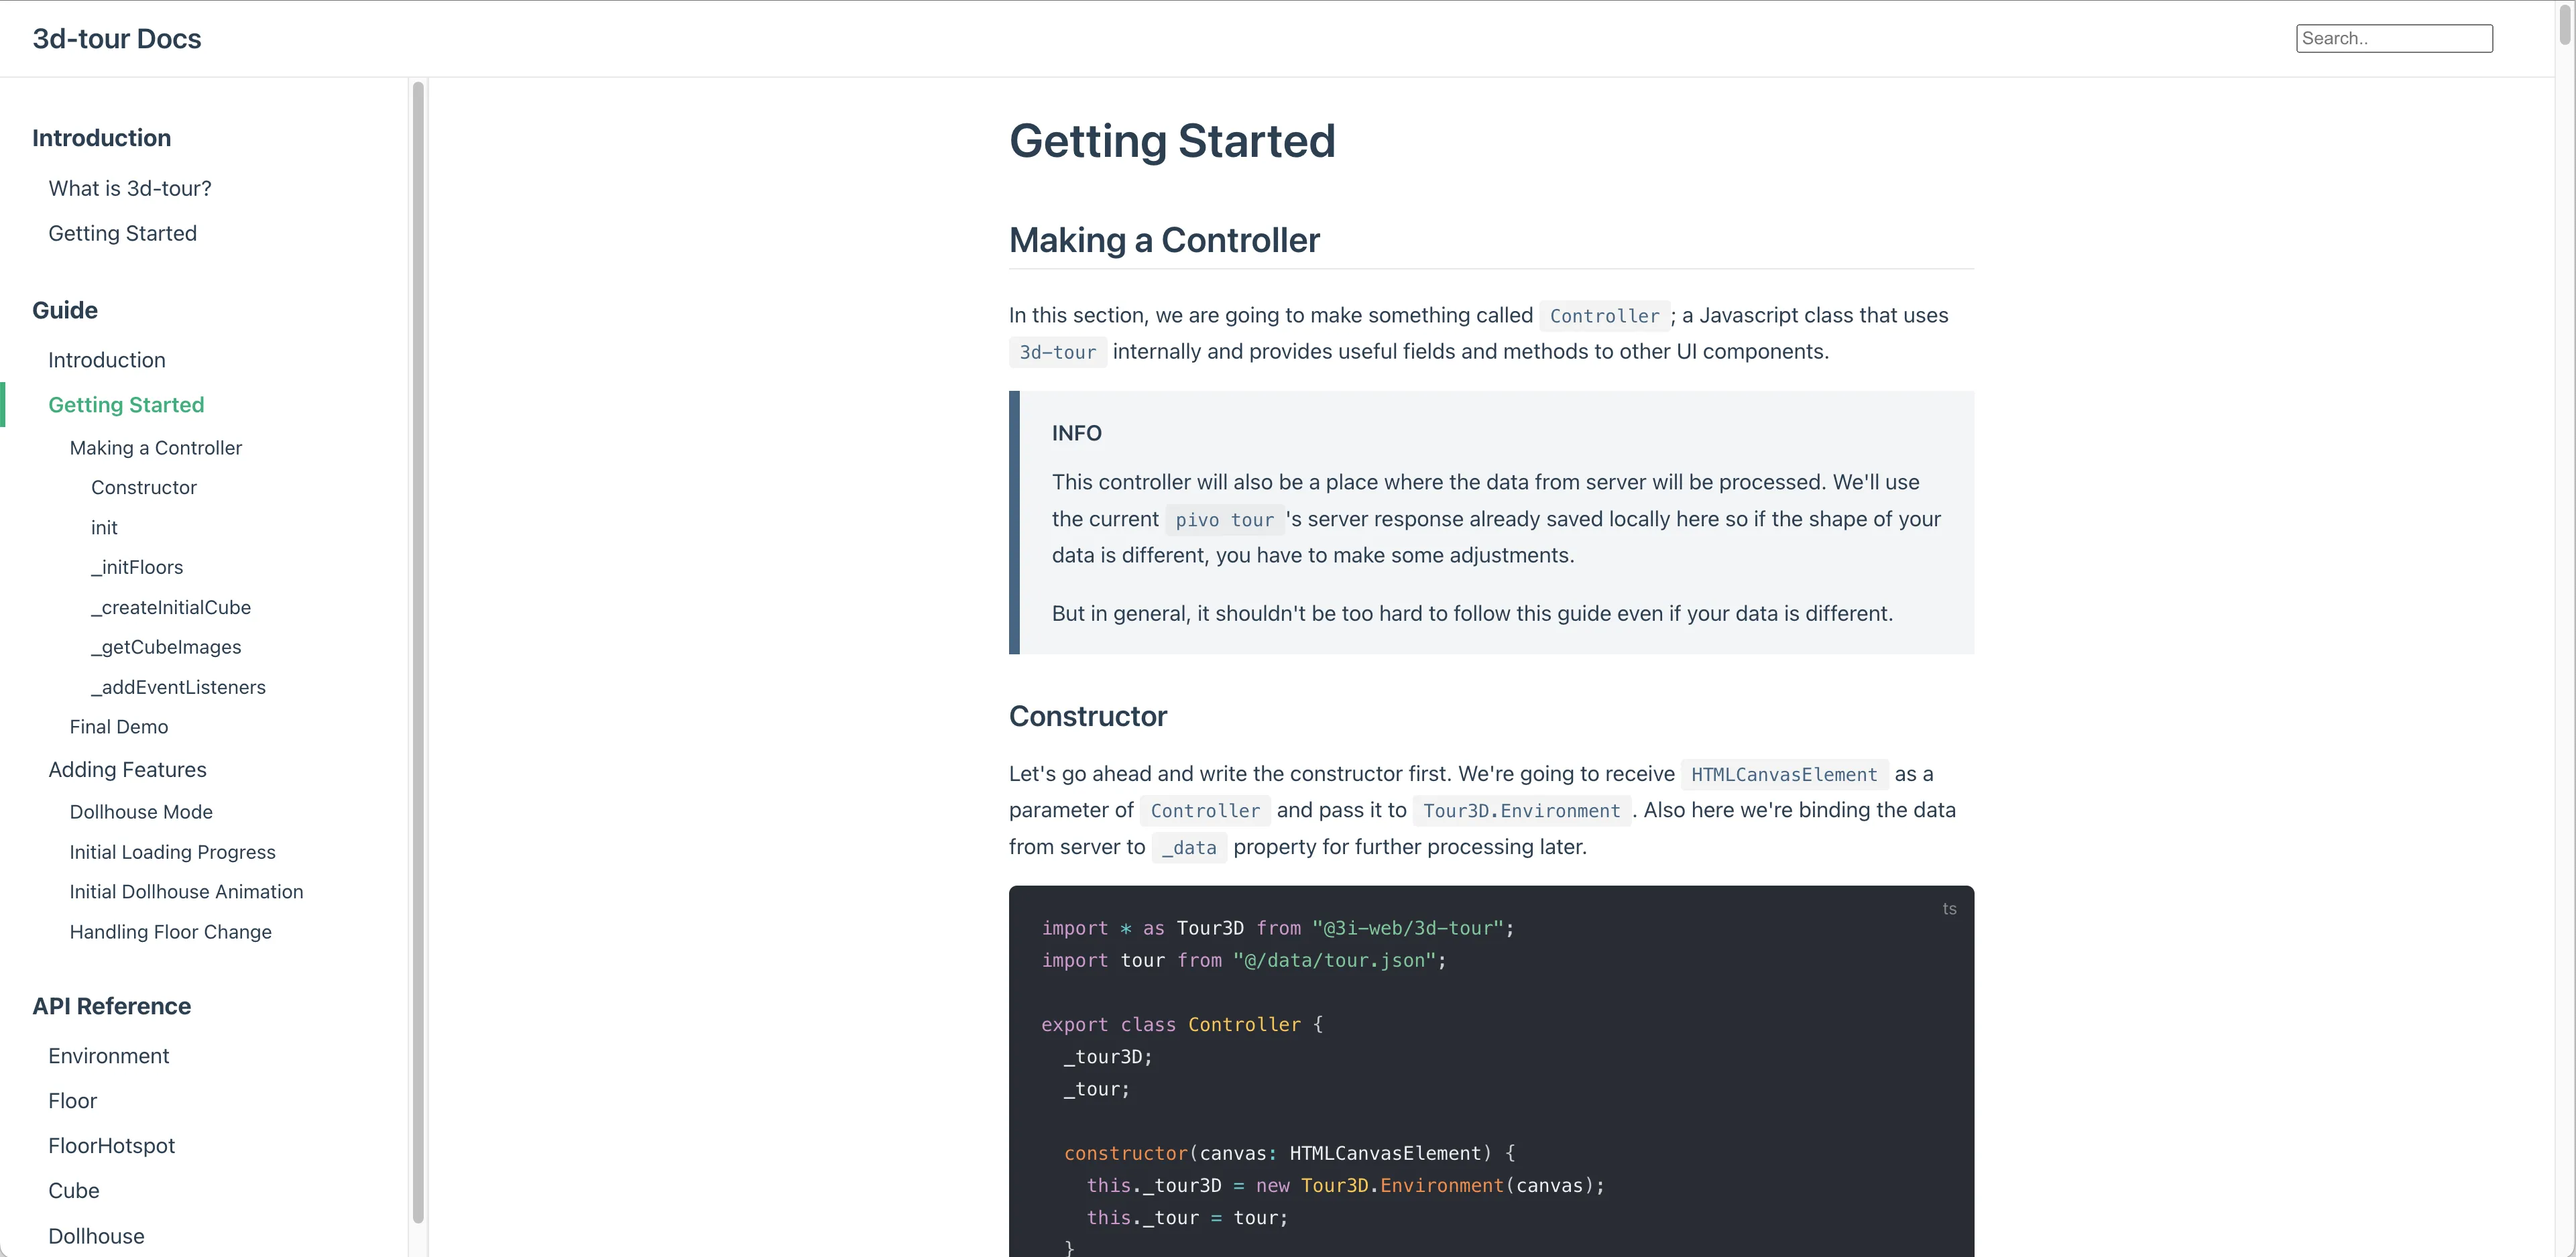Focus the Search input field

point(2393,39)
